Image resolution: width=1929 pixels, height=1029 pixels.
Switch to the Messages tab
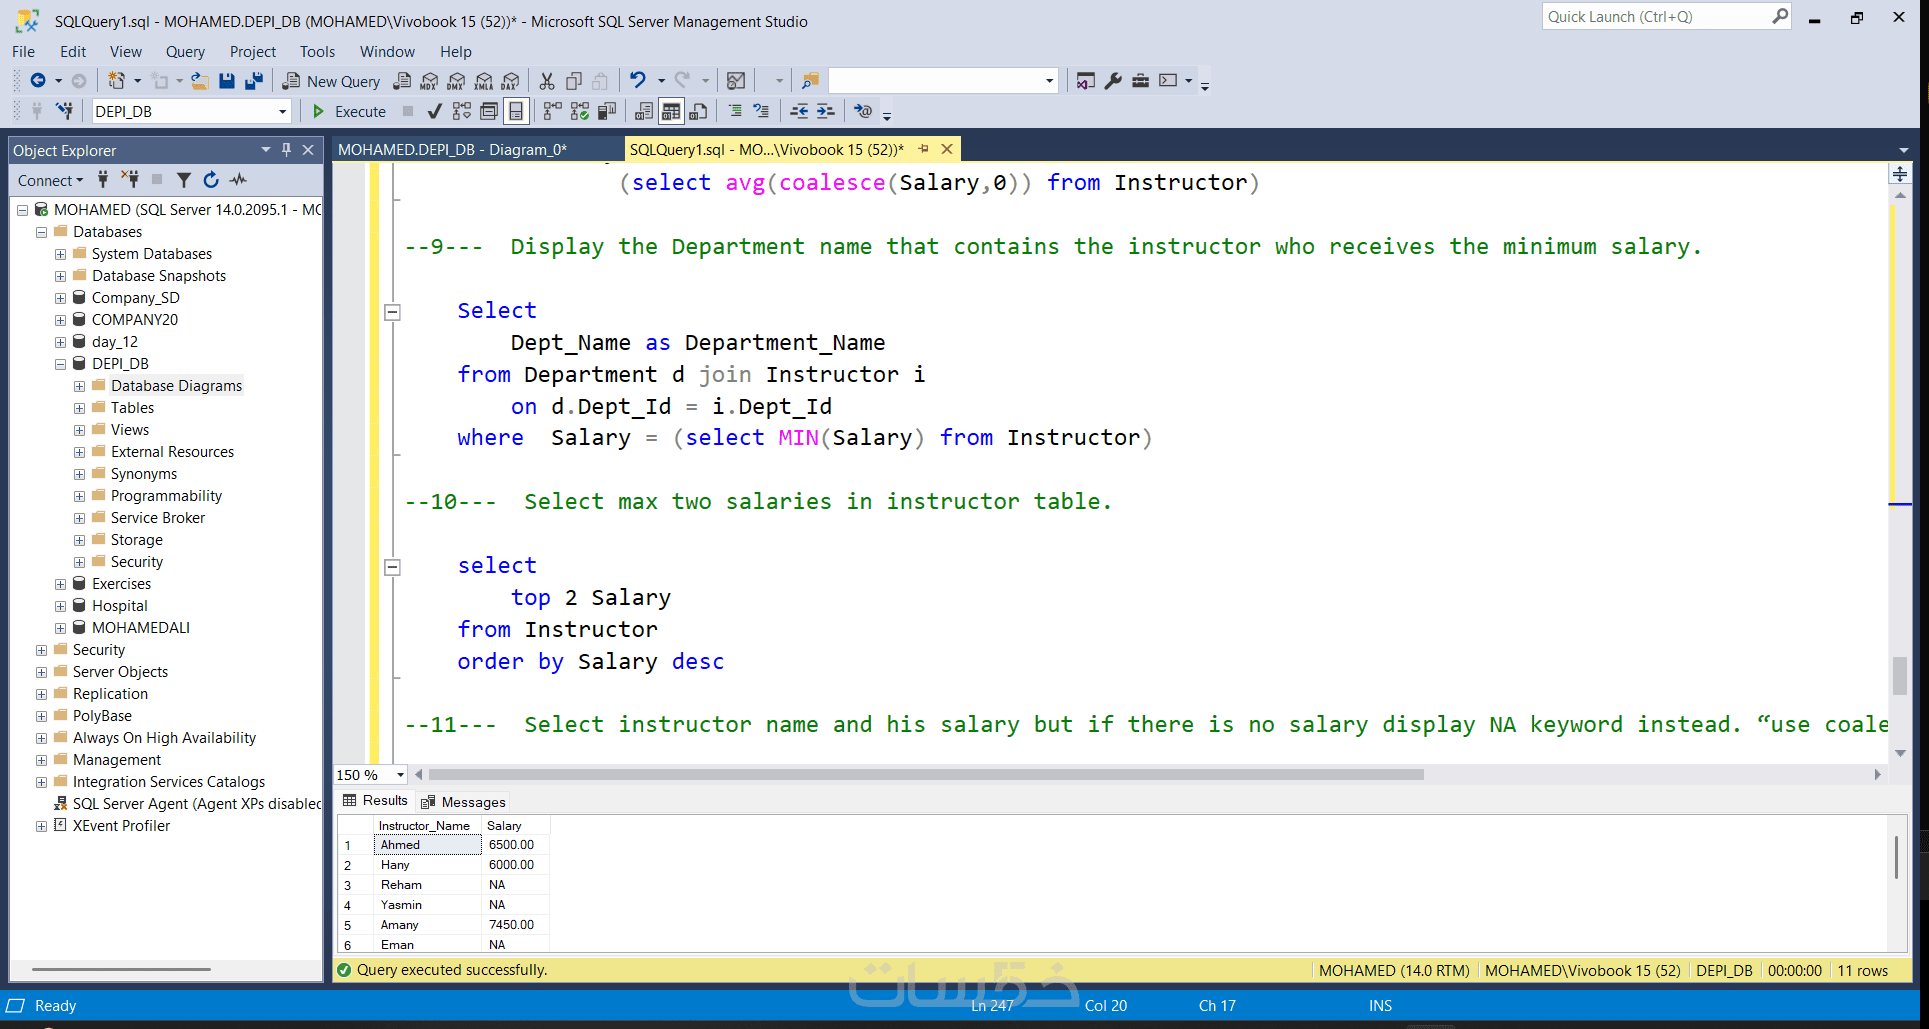click(464, 802)
